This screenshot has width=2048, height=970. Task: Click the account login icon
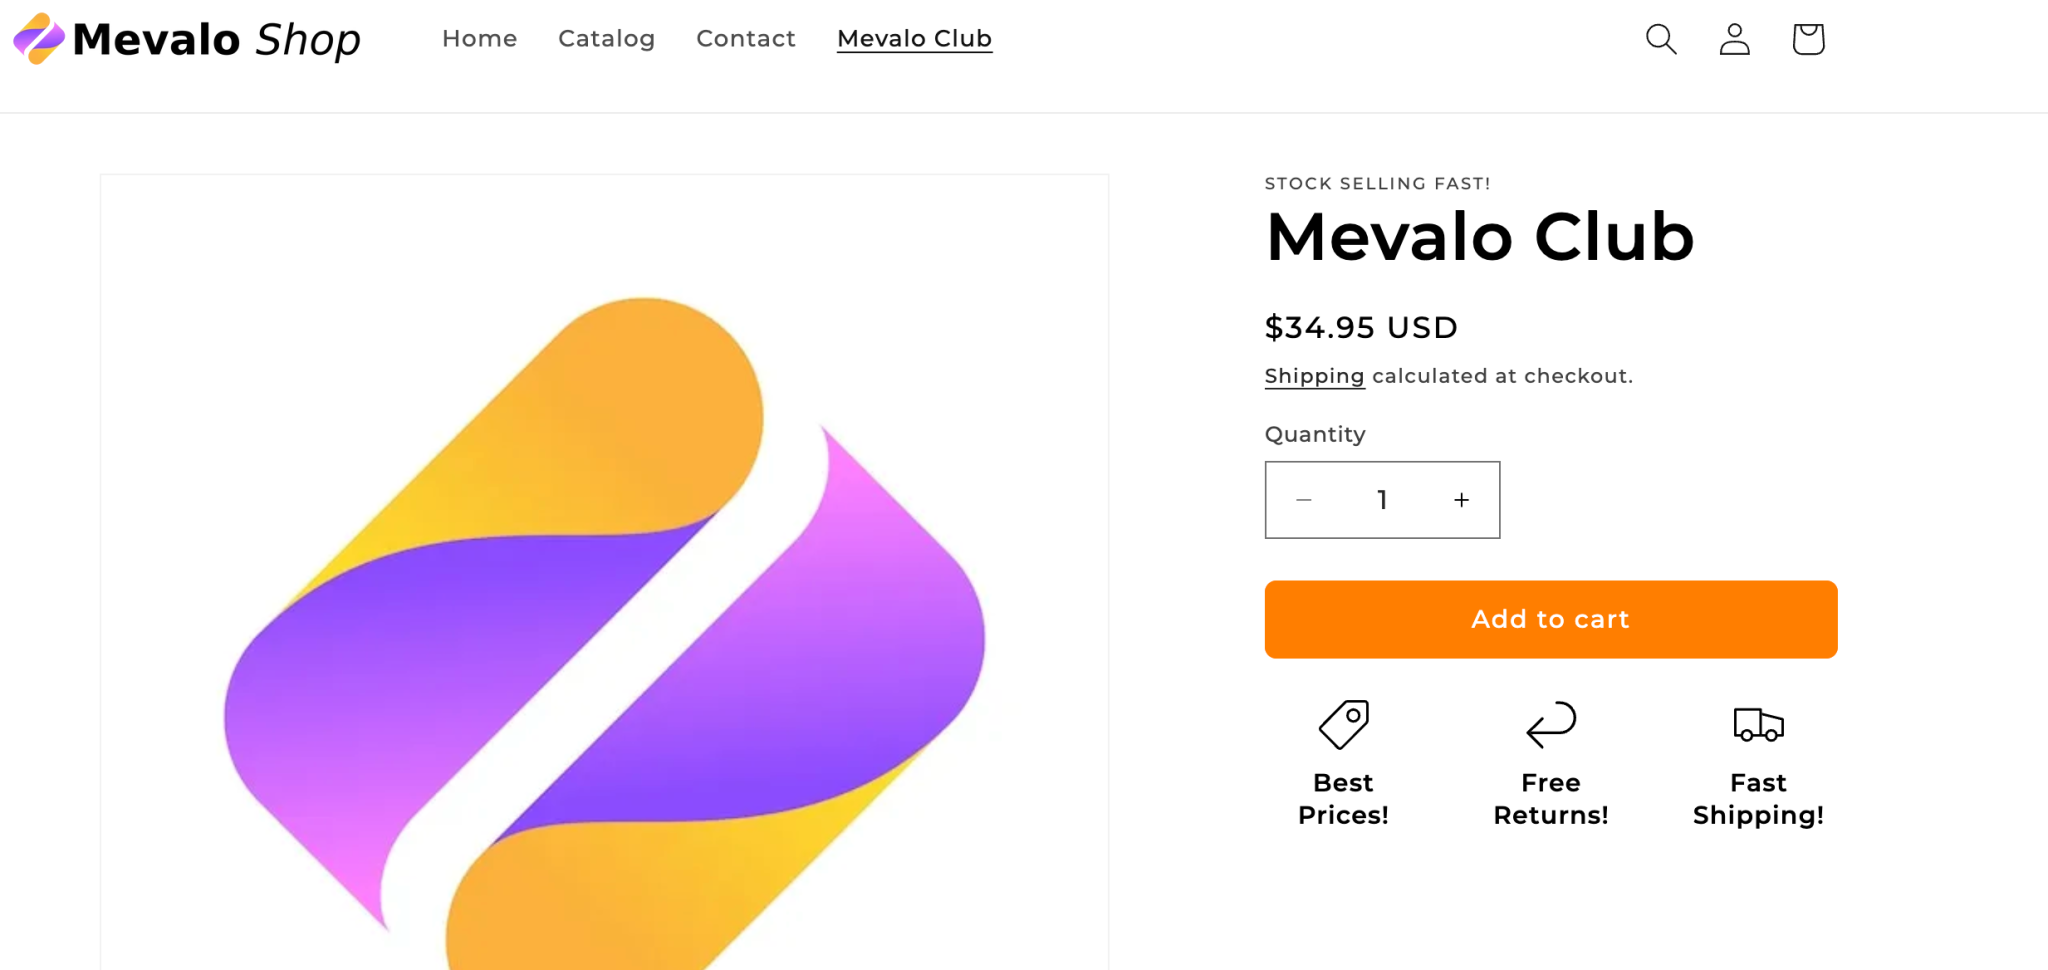[x=1734, y=39]
